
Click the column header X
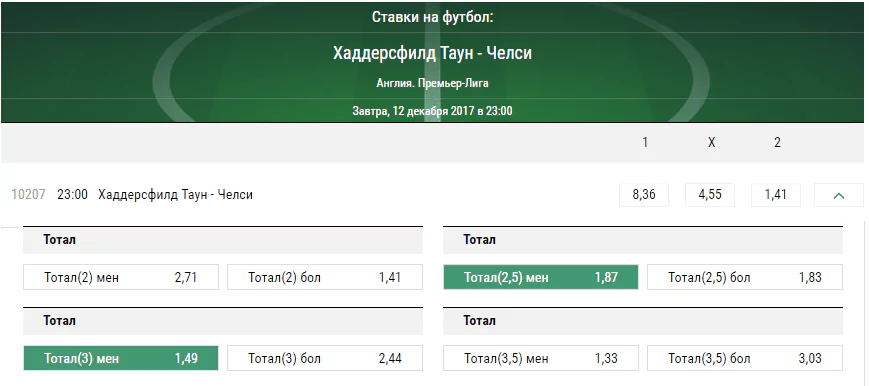tap(712, 143)
